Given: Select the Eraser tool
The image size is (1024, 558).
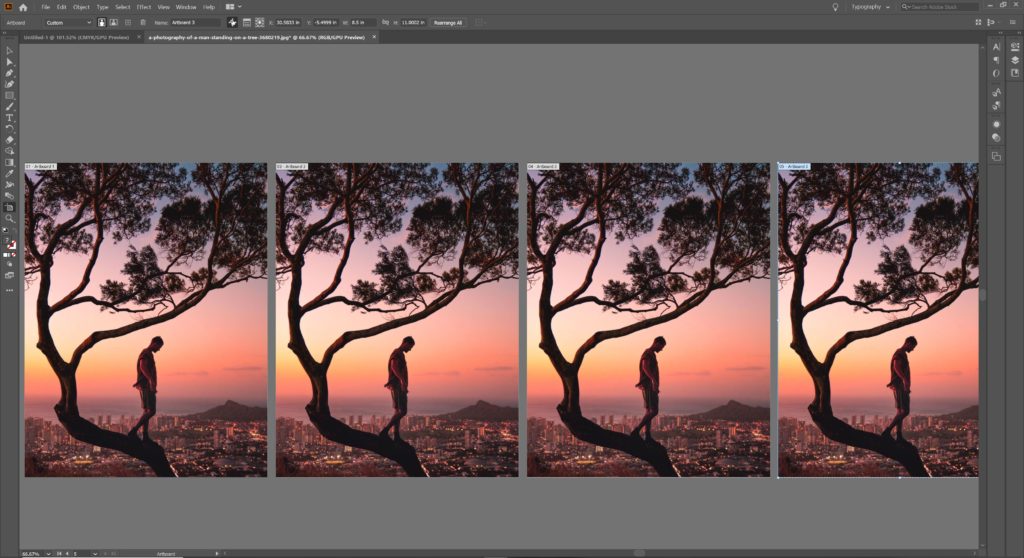Looking at the screenshot, I should coord(10,140).
